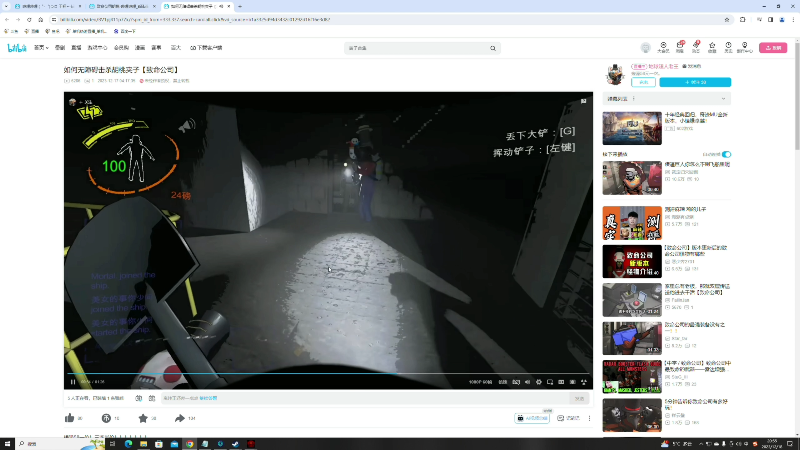Image resolution: width=800 pixels, height=450 pixels.
Task: Open the Anime tab in the header
Action: [x=60, y=48]
